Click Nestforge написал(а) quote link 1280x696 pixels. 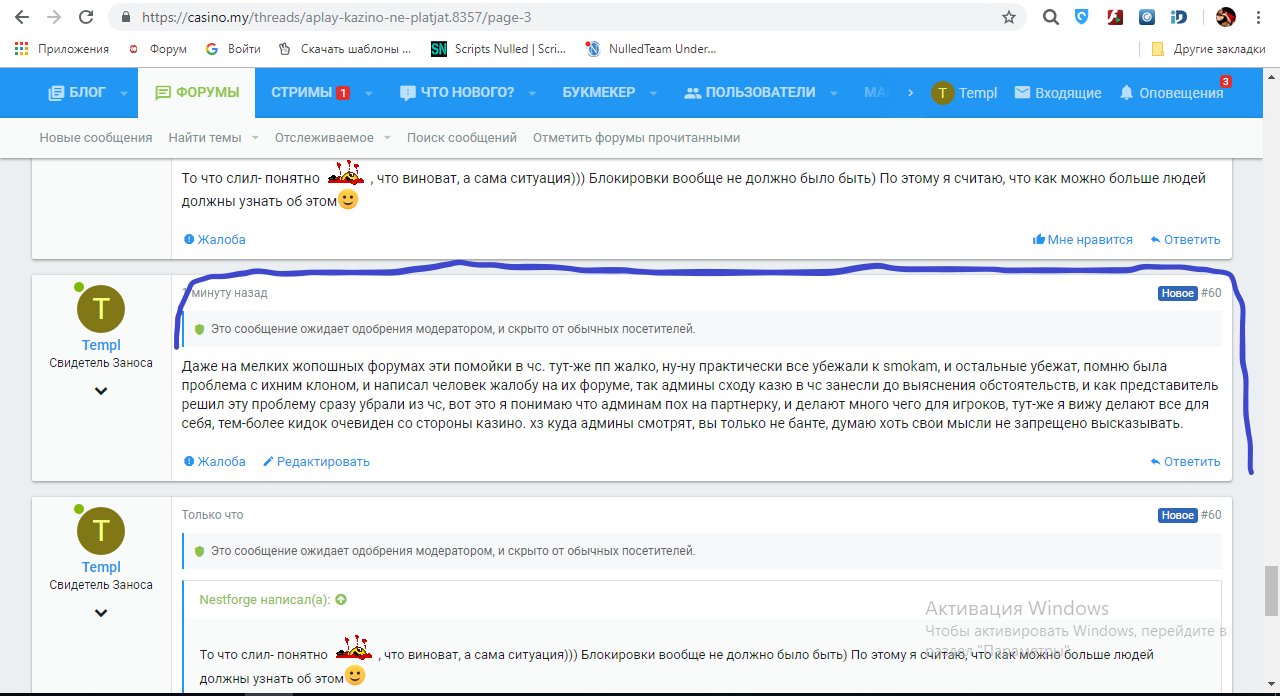[264, 600]
